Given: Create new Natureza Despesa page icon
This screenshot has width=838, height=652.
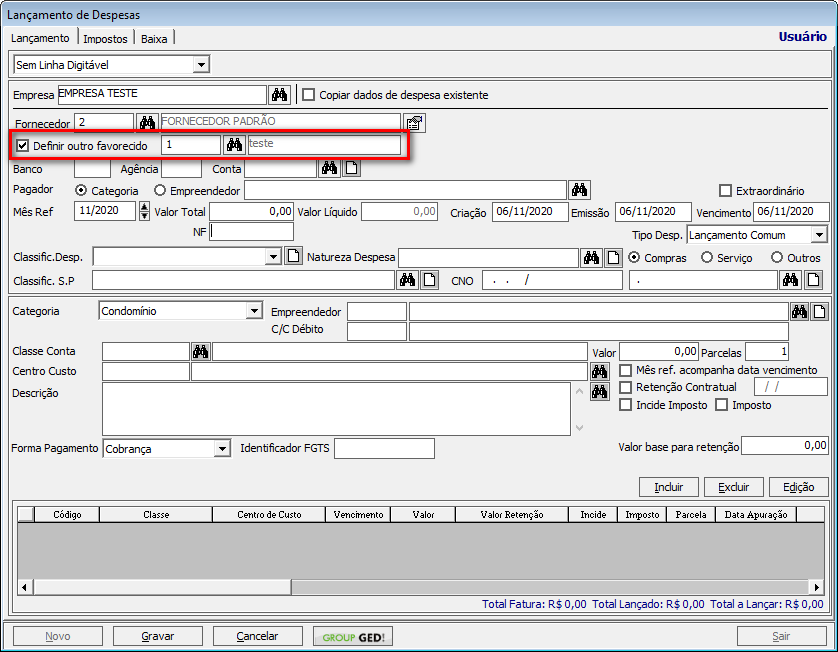Looking at the screenshot, I should coord(613,258).
